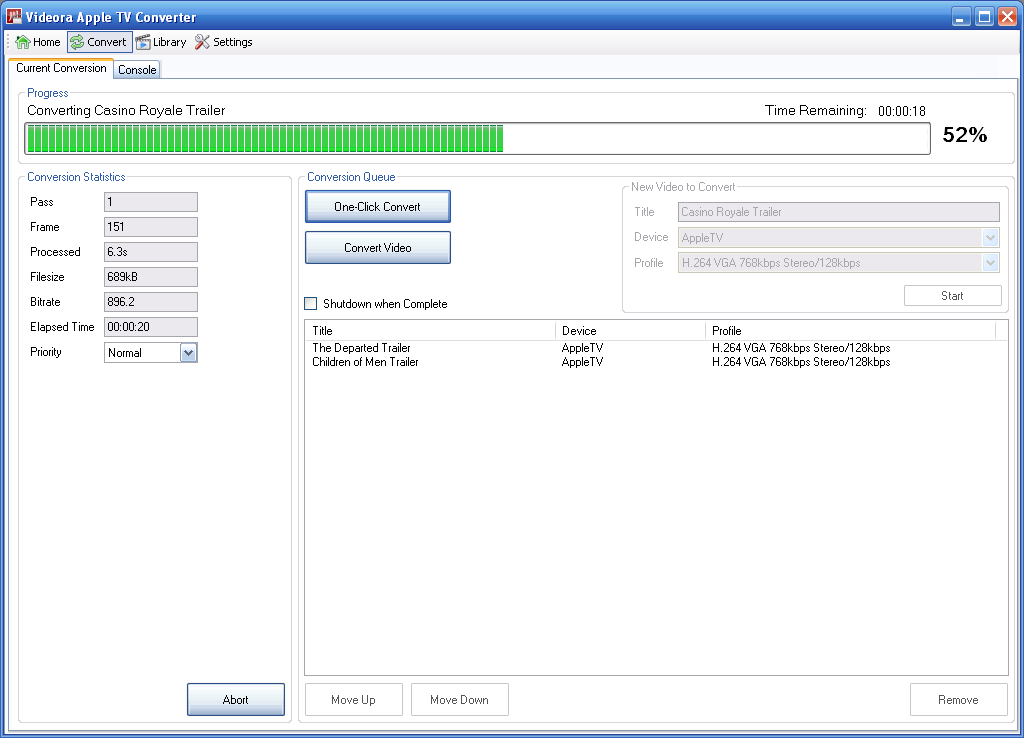Open the Device dropdown arrow
Image resolution: width=1024 pixels, height=738 pixels.
[990, 238]
